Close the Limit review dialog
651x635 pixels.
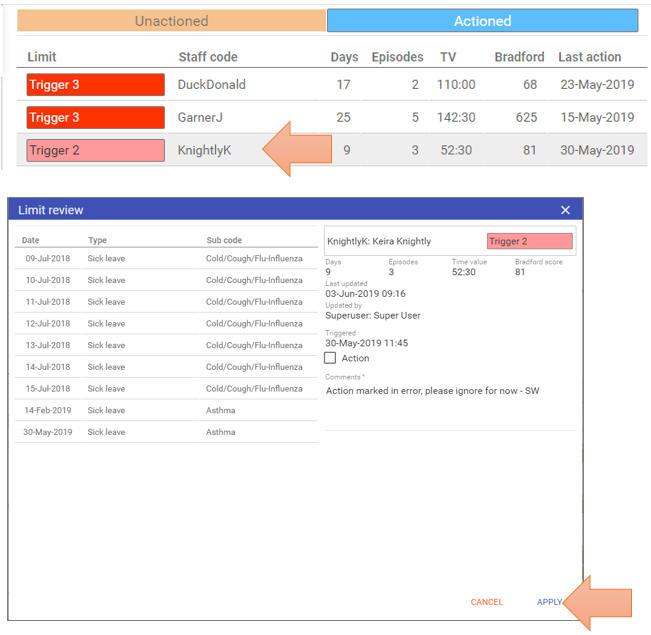coord(565,210)
